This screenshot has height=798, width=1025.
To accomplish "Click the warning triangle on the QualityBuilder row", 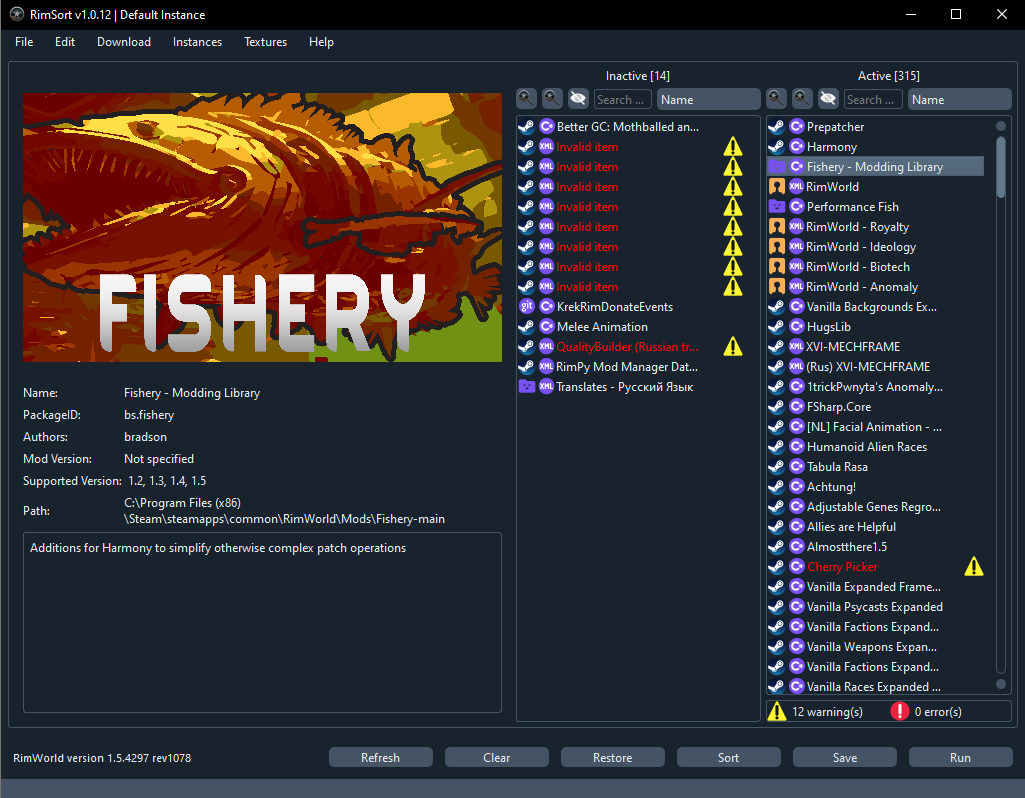I will pos(733,346).
